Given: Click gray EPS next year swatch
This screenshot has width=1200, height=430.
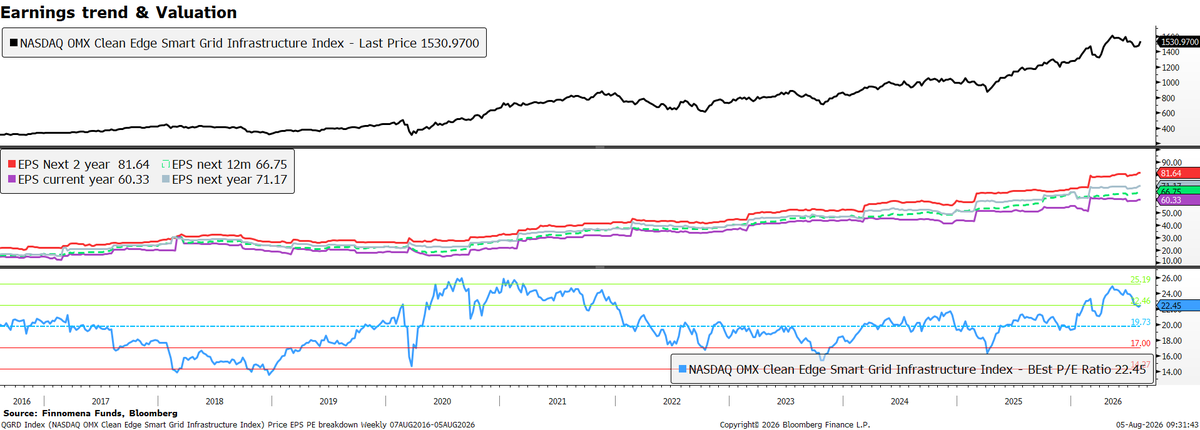Looking at the screenshot, I should coord(165,179).
